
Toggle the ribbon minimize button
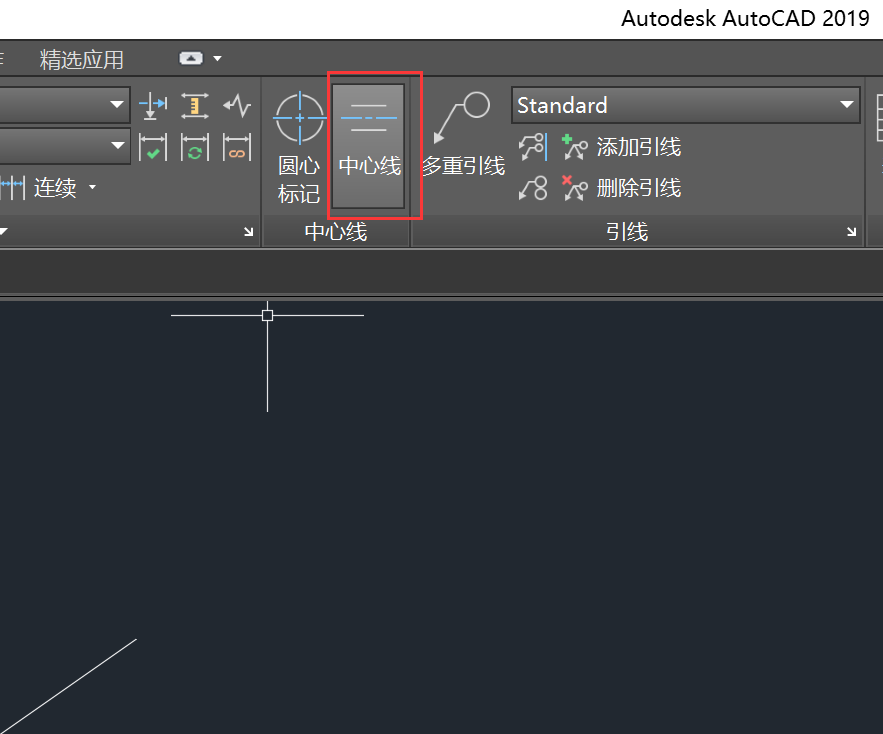pyautogui.click(x=191, y=58)
